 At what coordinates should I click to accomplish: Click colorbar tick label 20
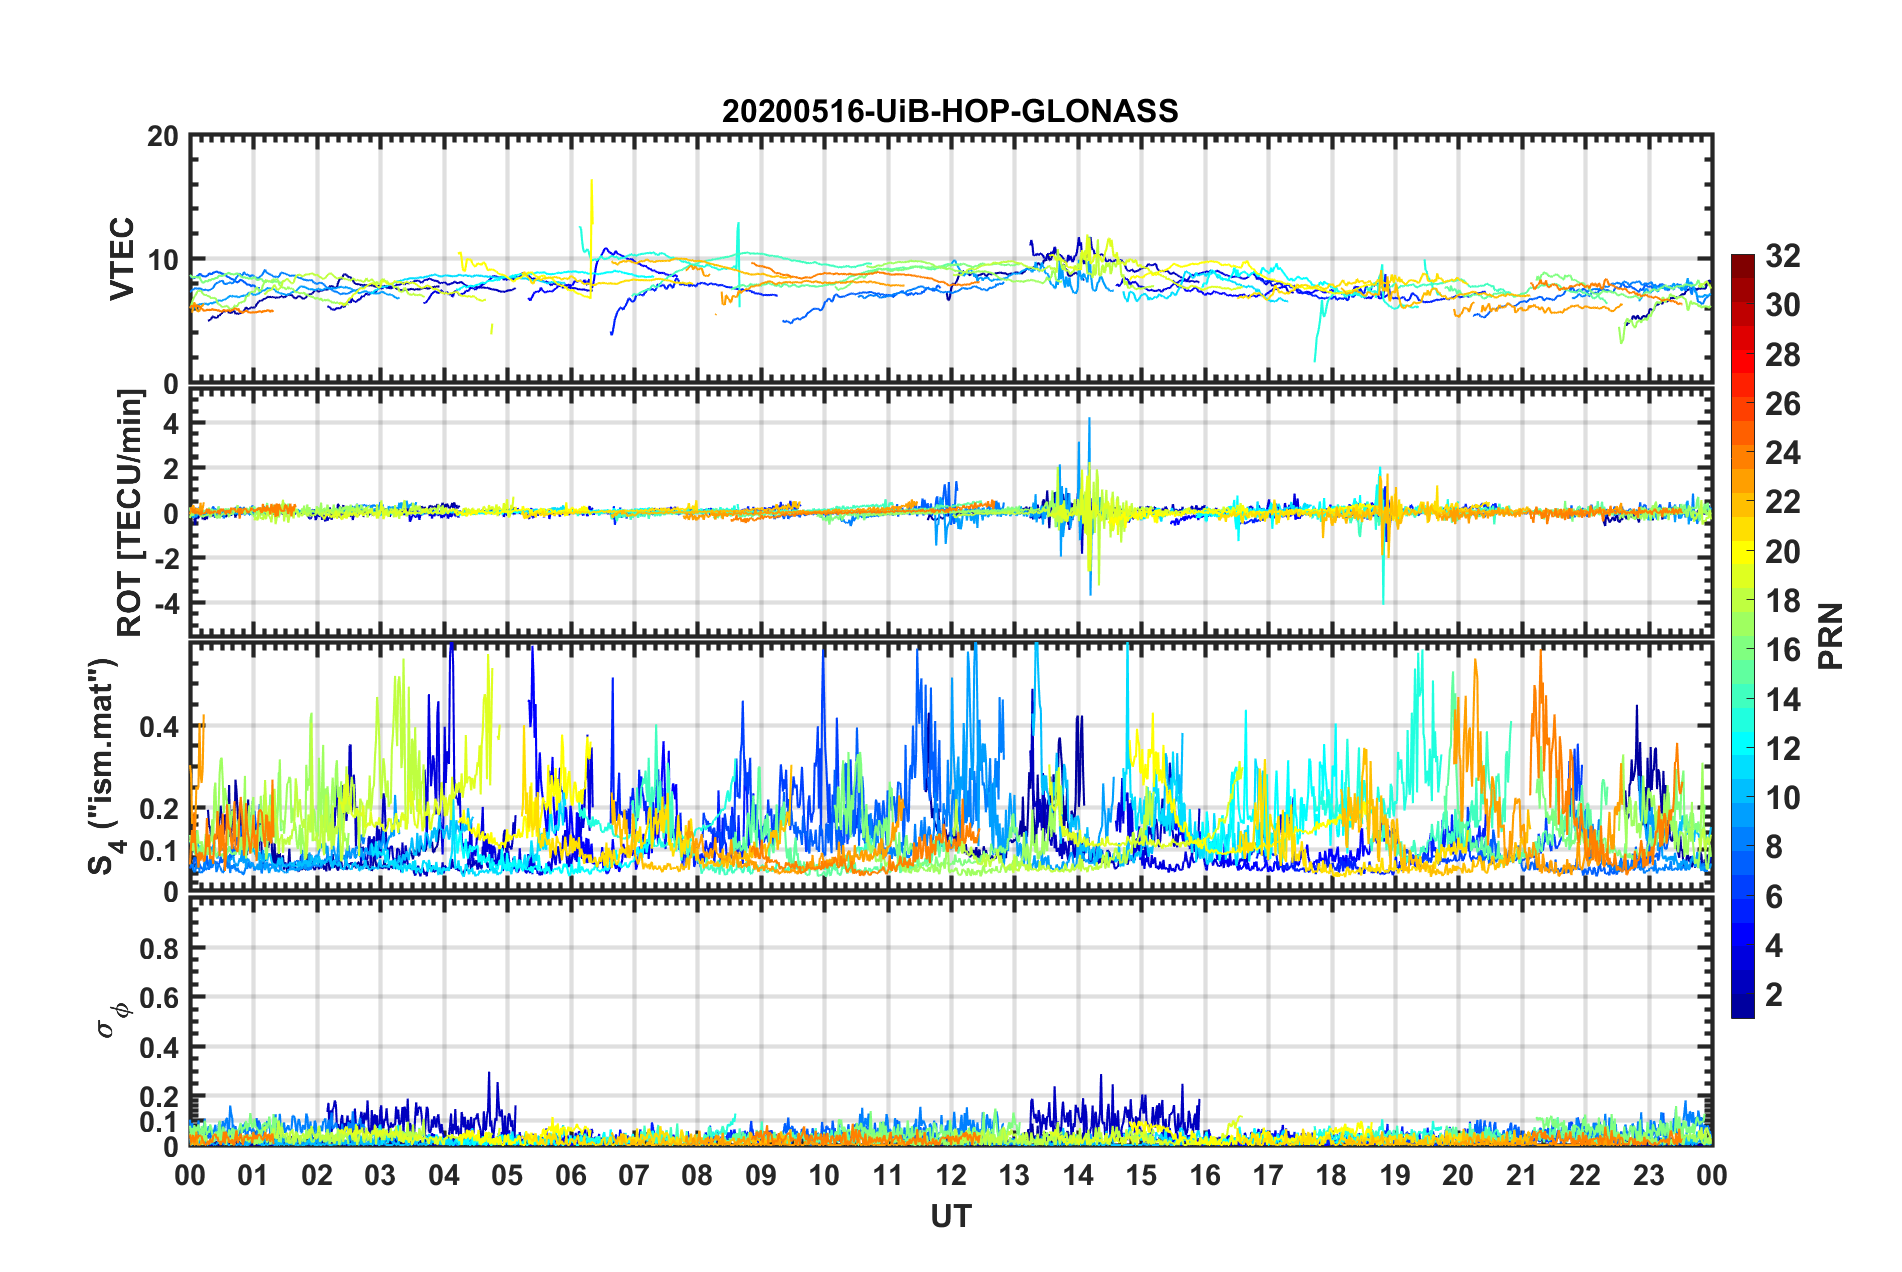1782,552
